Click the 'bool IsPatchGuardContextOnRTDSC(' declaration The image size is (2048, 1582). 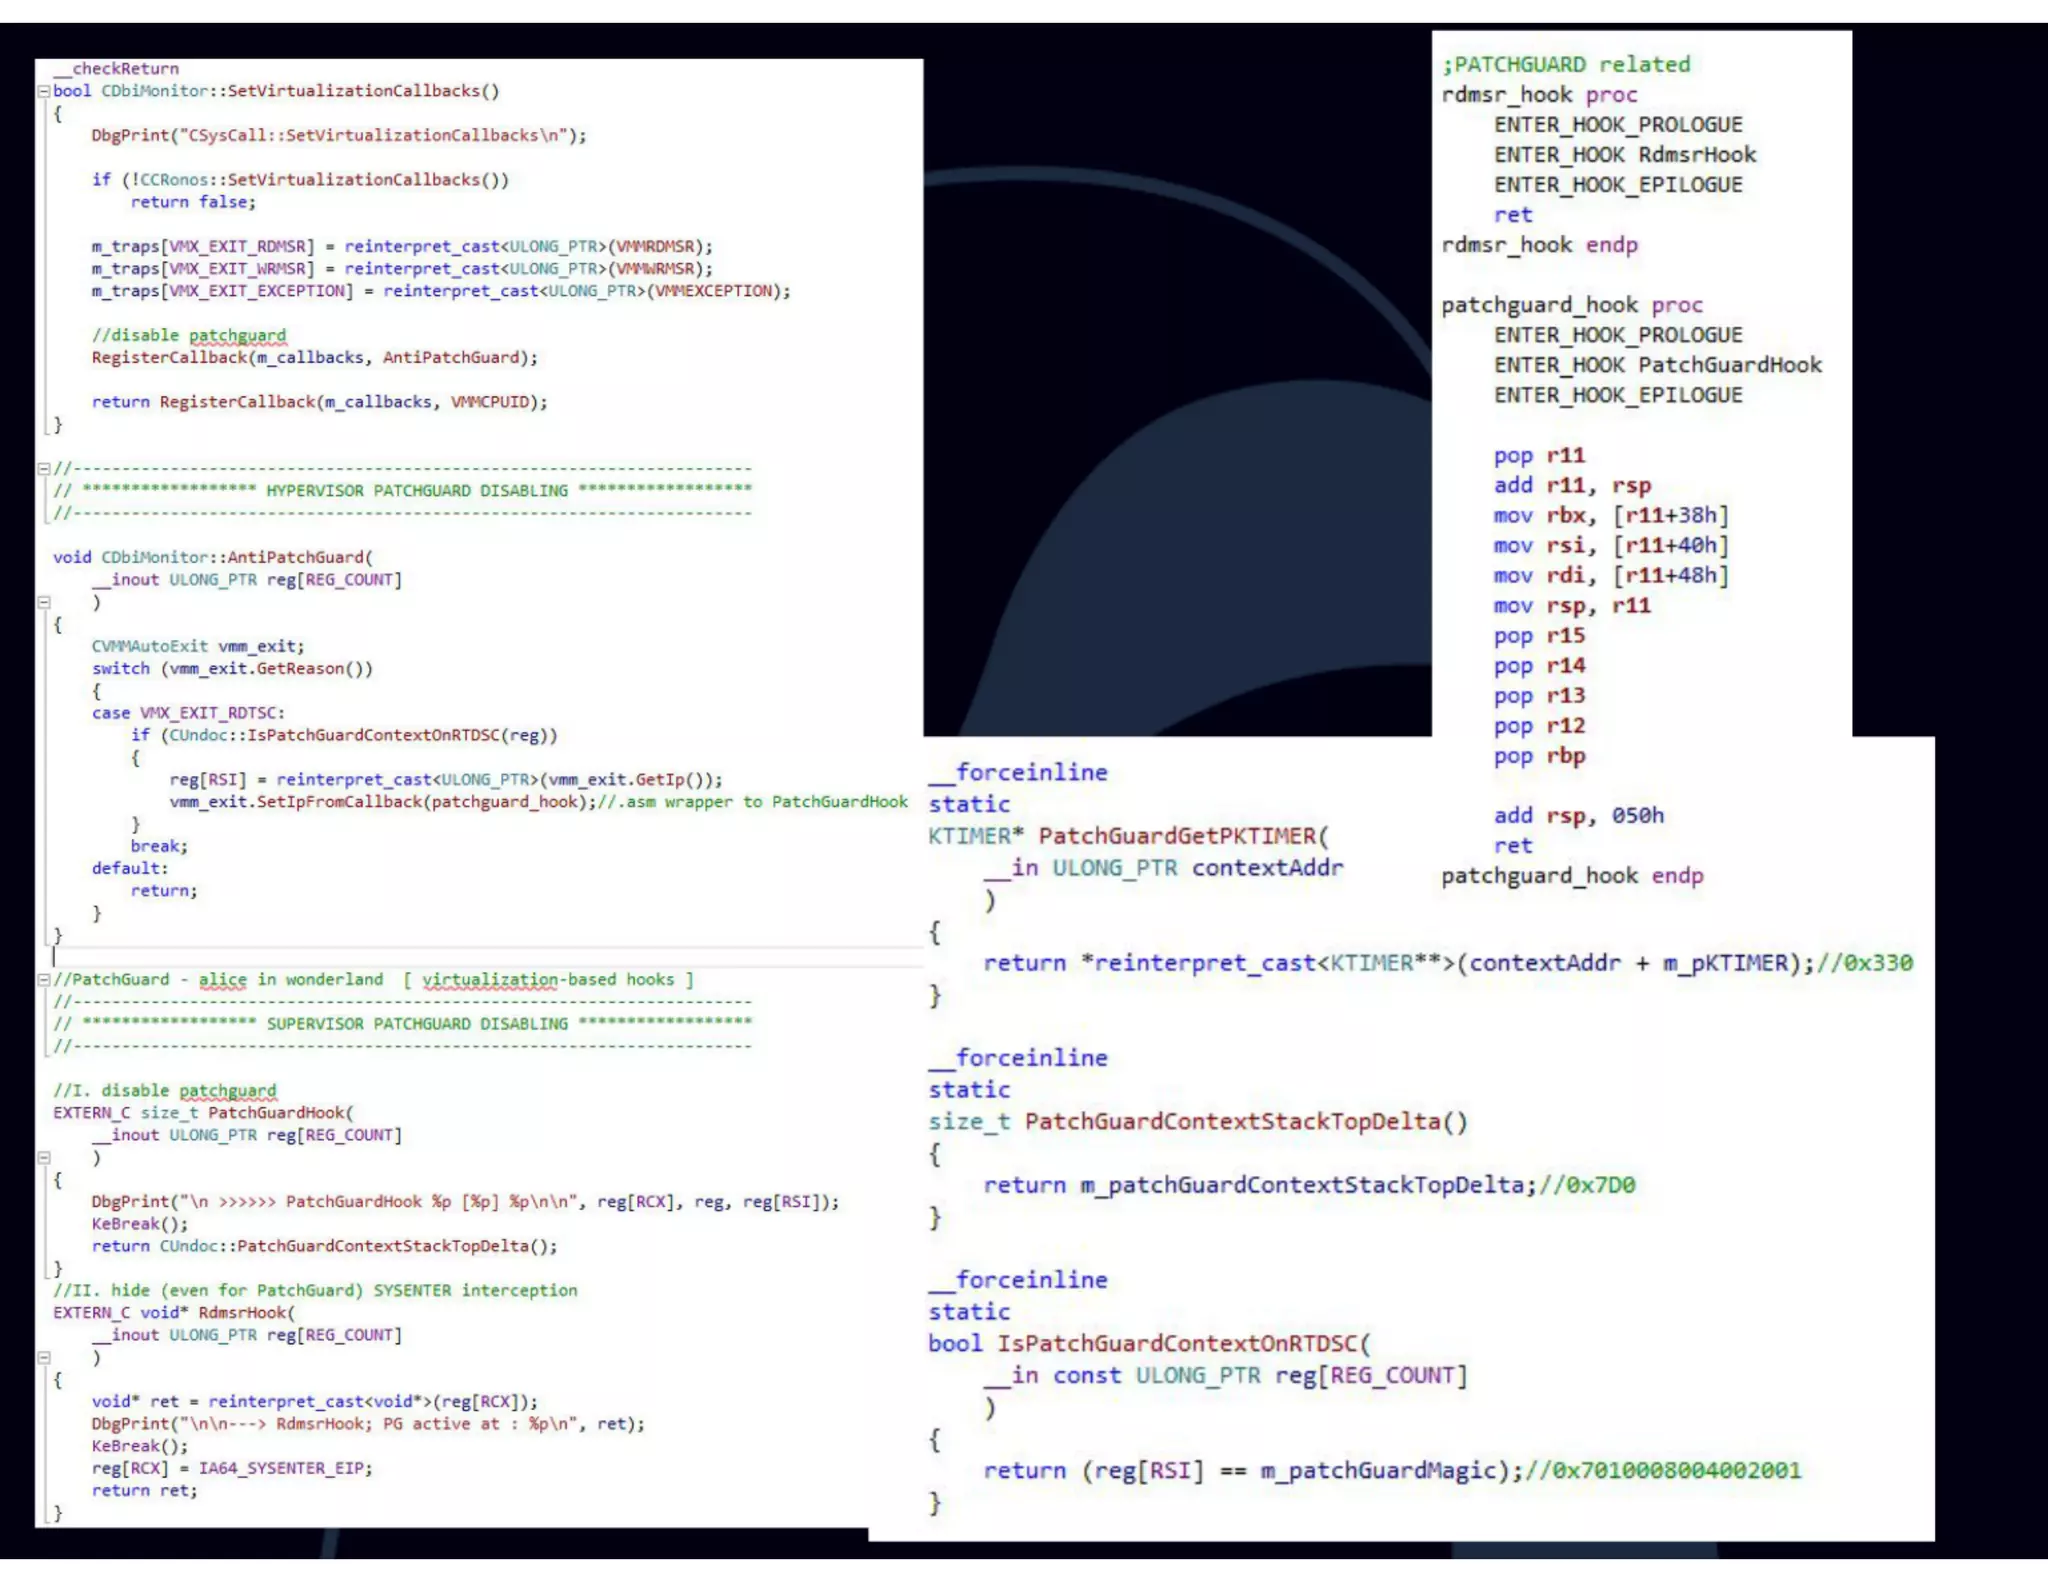pos(1150,1344)
